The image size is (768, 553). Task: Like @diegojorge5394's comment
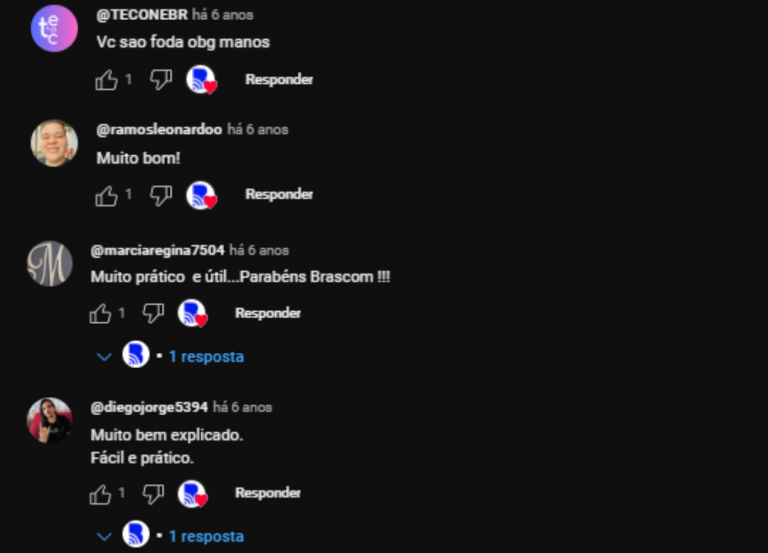[100, 494]
